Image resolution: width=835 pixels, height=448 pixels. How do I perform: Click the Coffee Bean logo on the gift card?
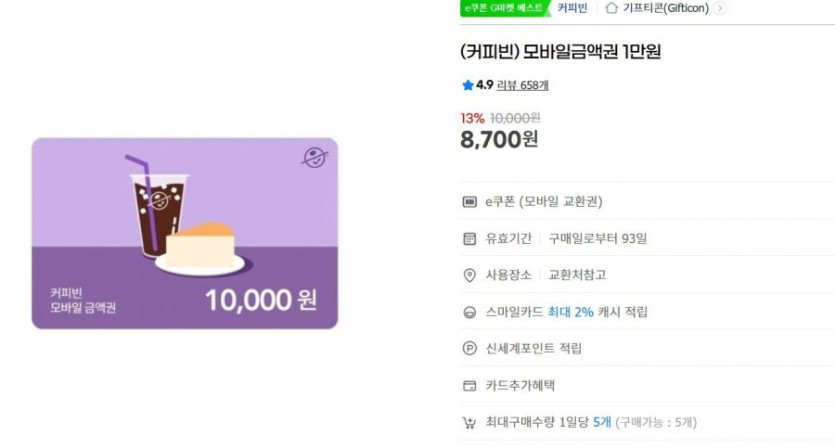pyautogui.click(x=314, y=157)
